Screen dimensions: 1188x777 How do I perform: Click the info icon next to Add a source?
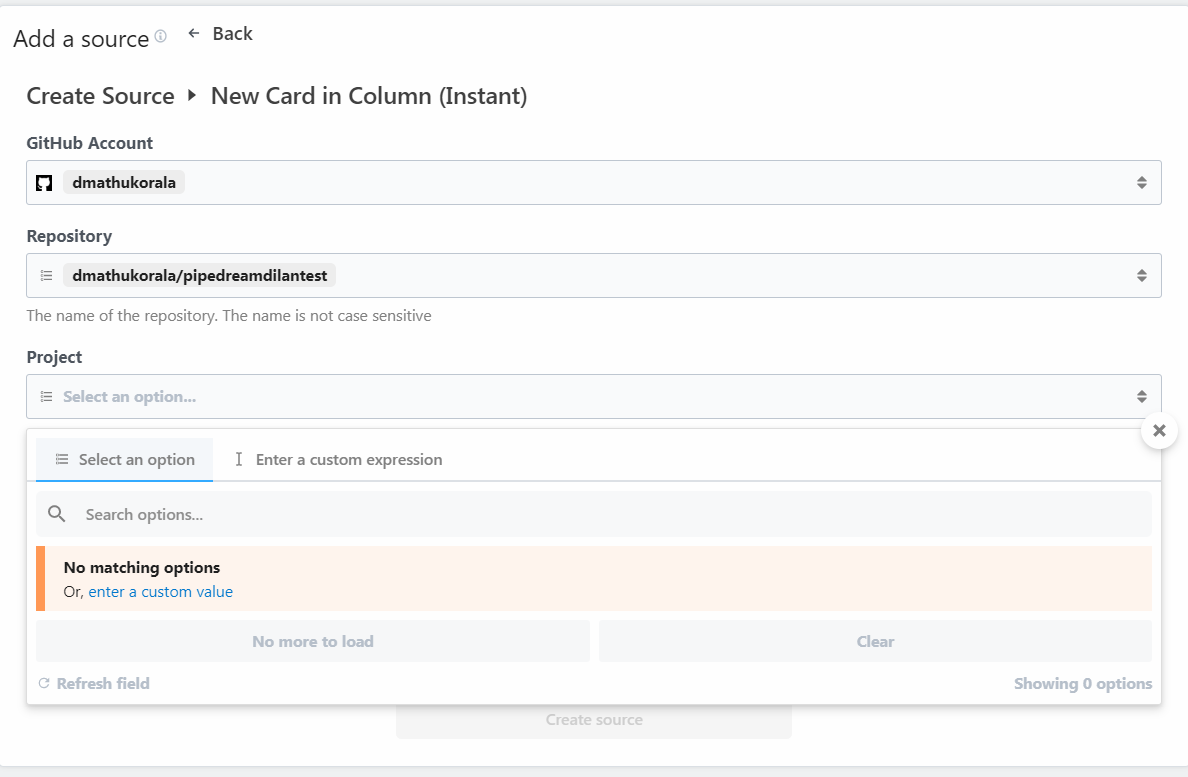pos(161,36)
